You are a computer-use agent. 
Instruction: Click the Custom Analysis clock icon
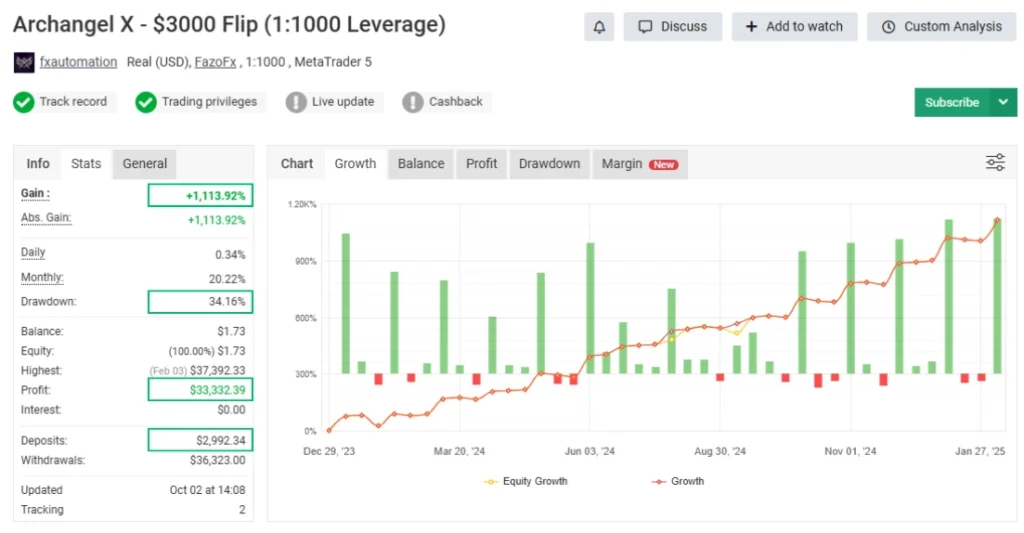pyautogui.click(x=889, y=27)
